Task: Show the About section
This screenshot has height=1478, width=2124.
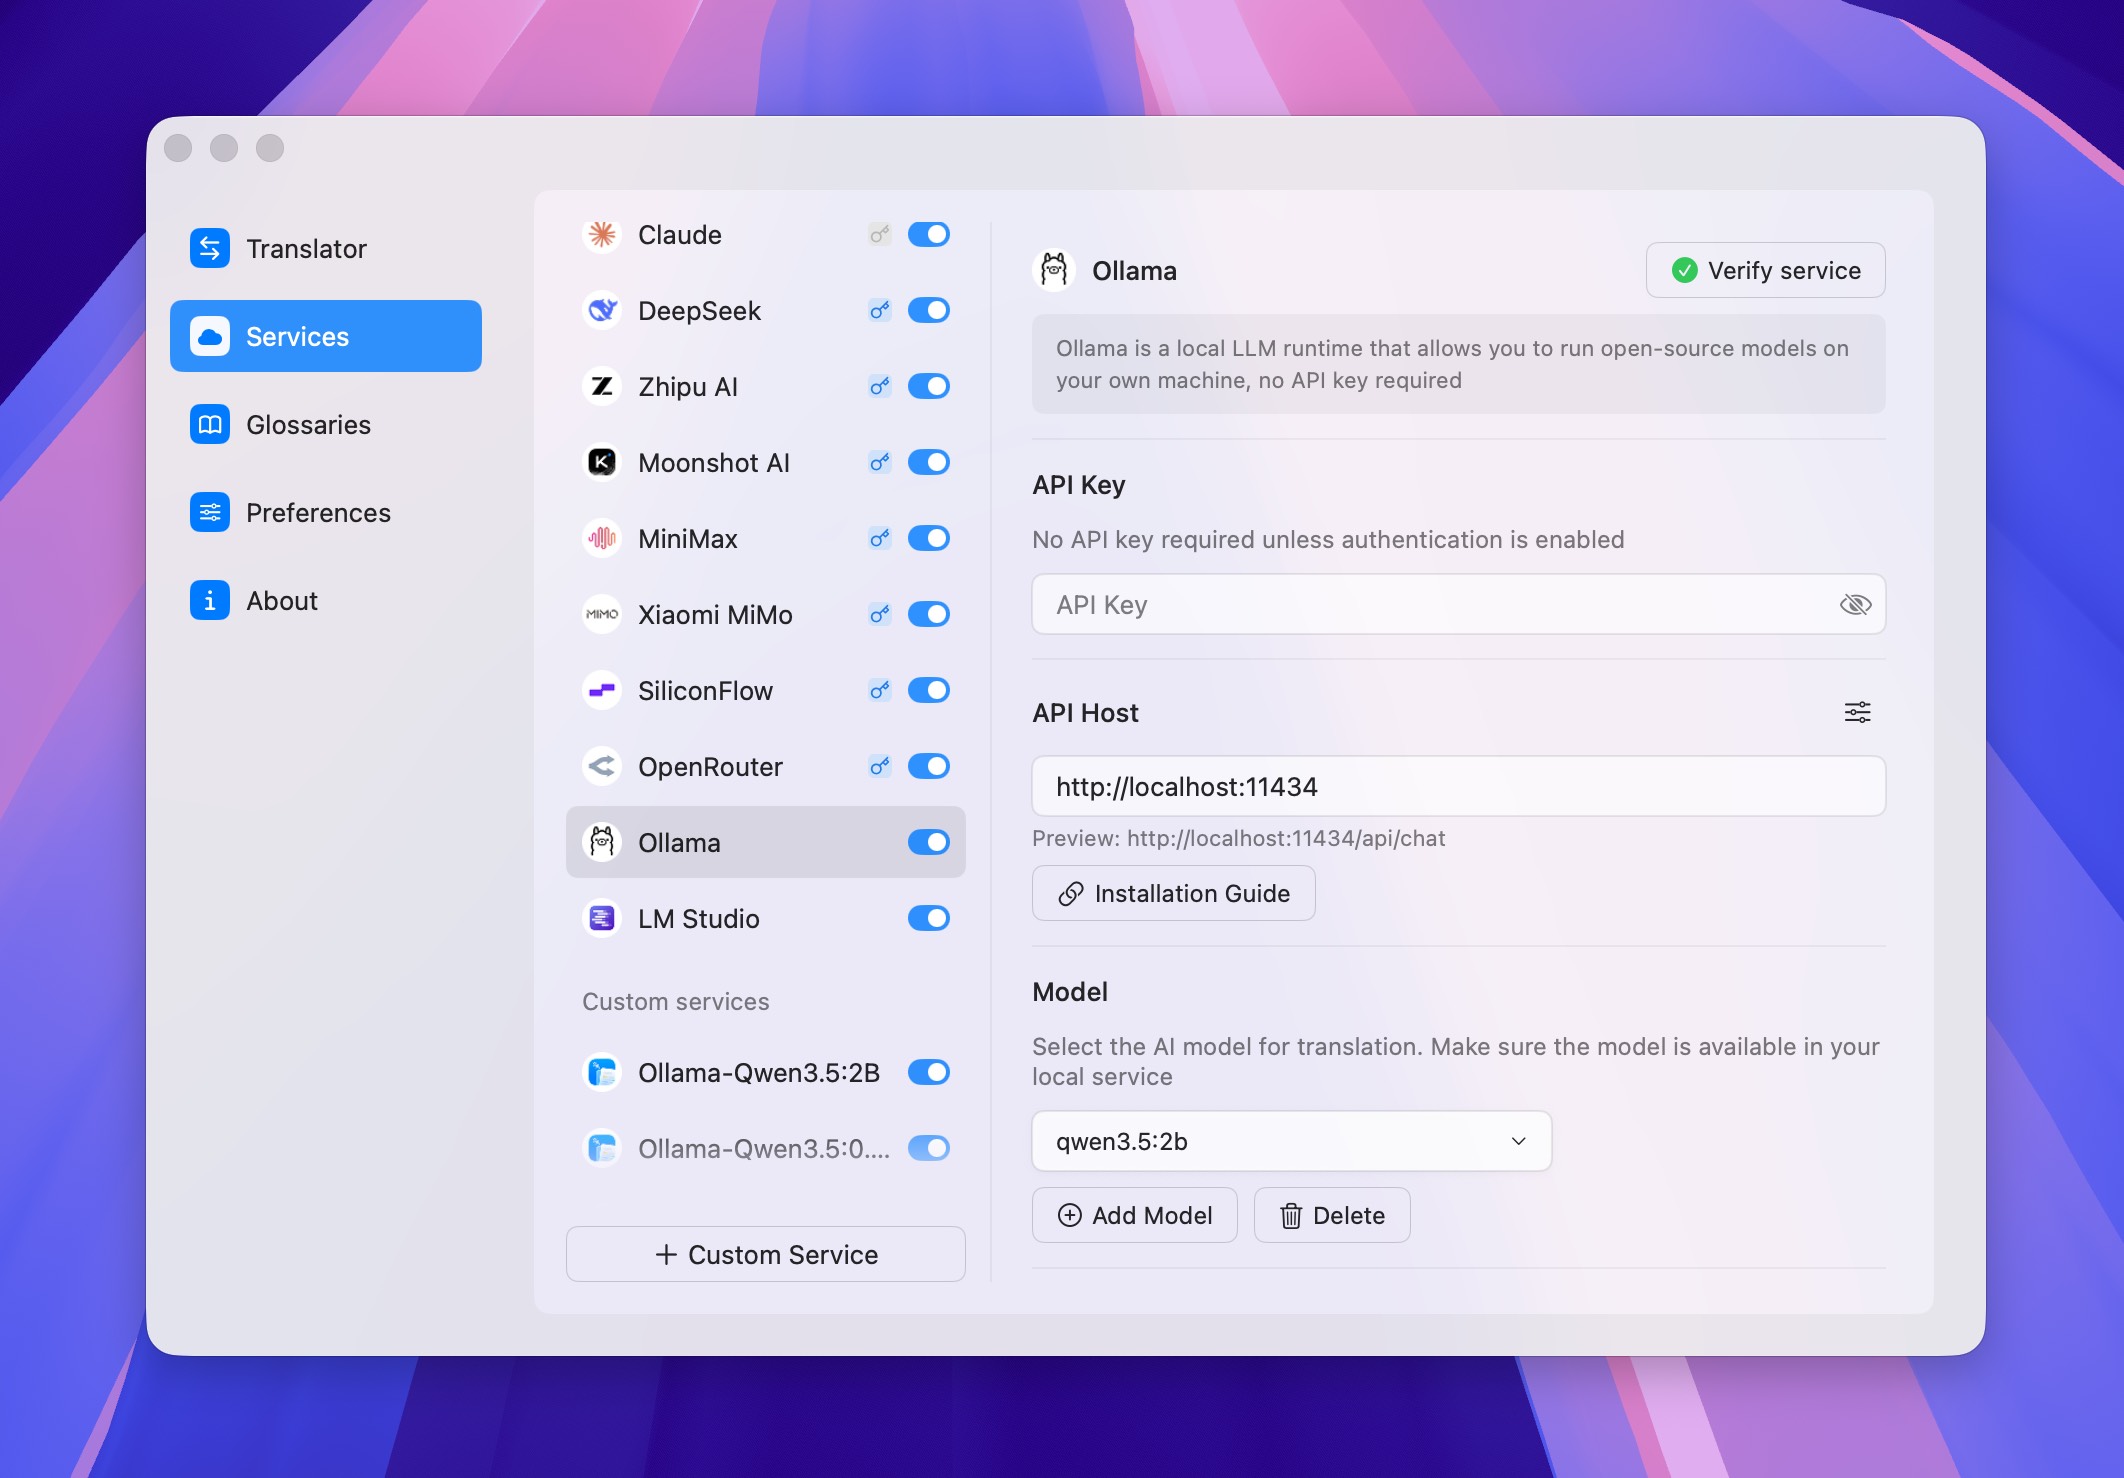Action: click(326, 601)
